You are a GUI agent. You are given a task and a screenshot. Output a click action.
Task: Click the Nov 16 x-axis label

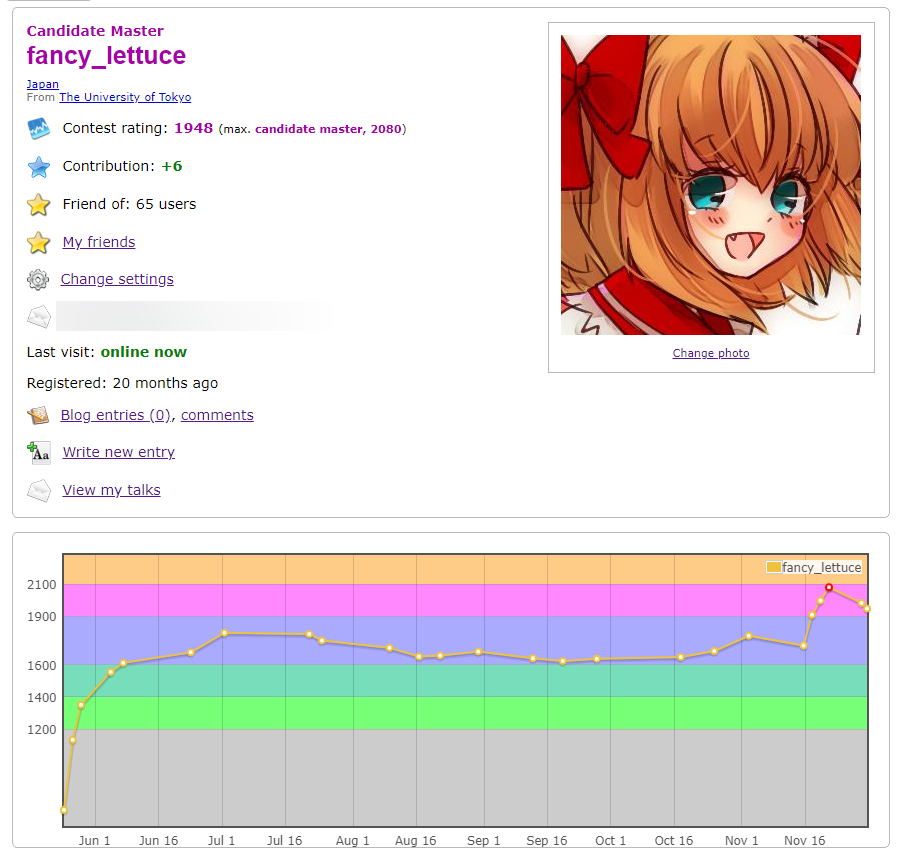tap(805, 841)
